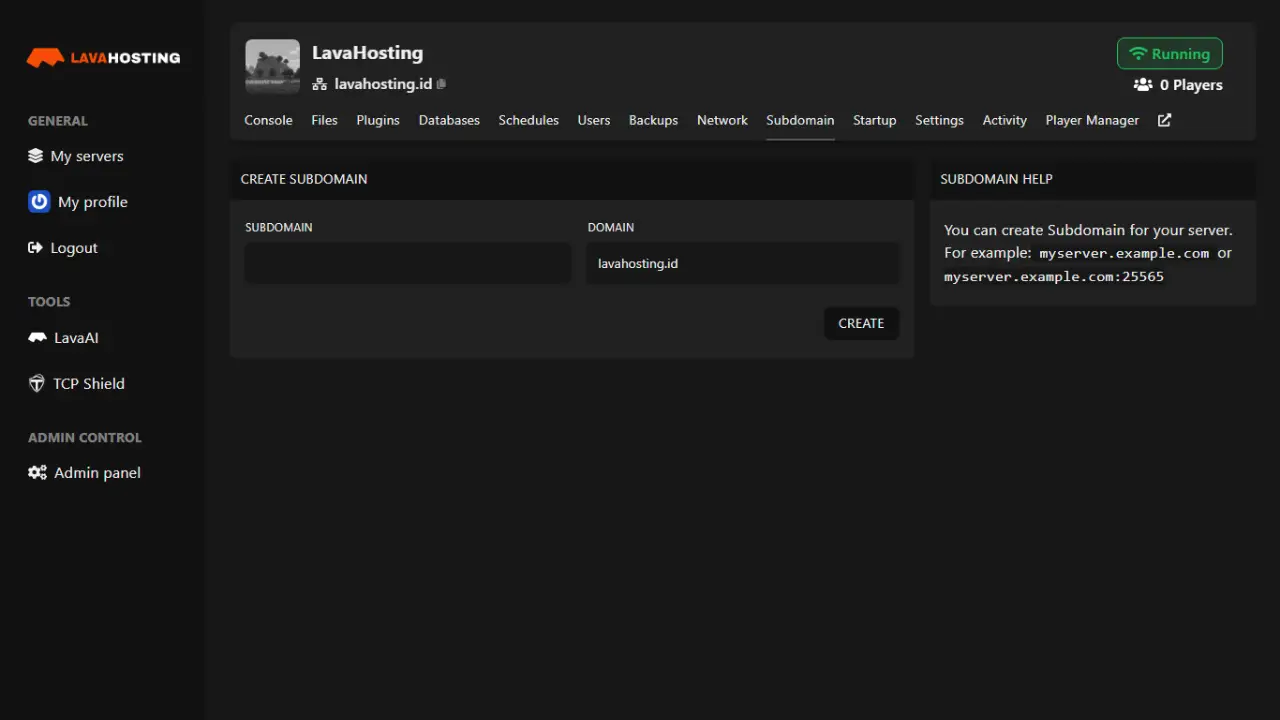
Task: Click the LavaHosting flame logo
Action: pyautogui.click(x=47, y=57)
